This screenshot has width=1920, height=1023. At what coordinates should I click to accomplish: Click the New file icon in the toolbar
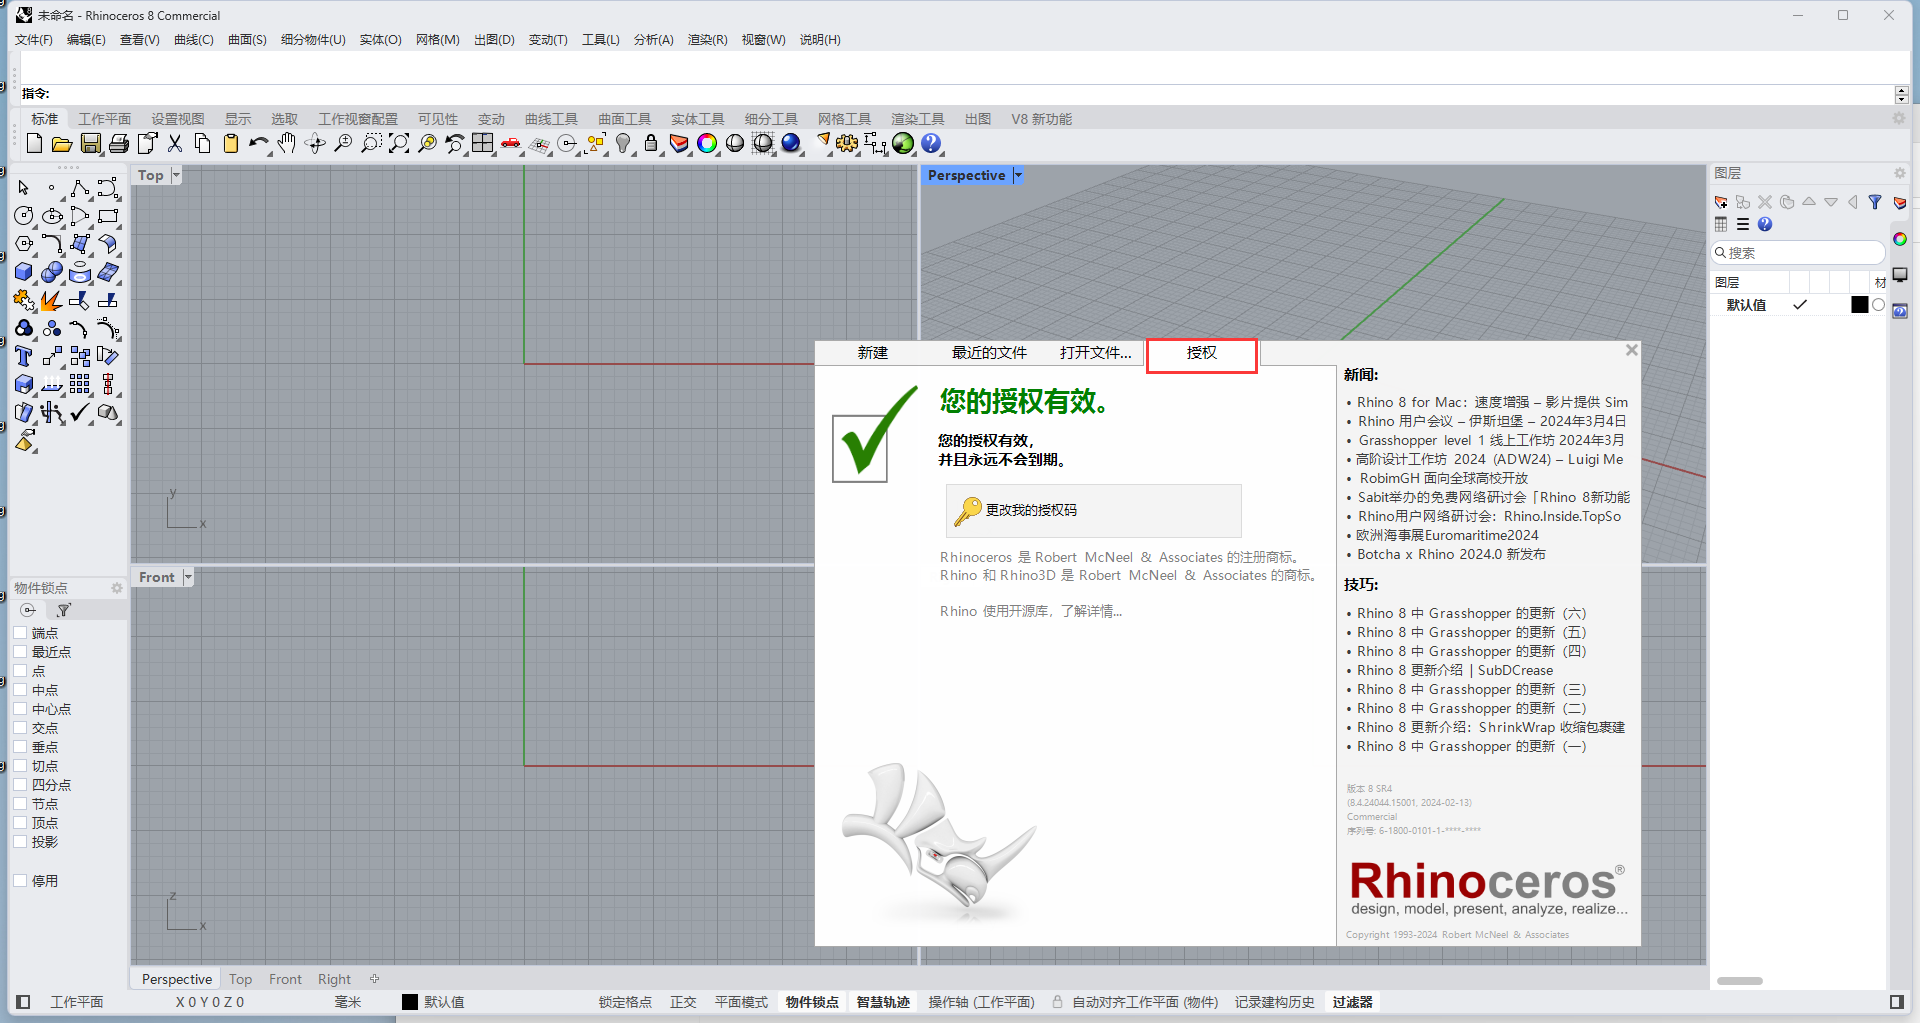[x=34, y=144]
